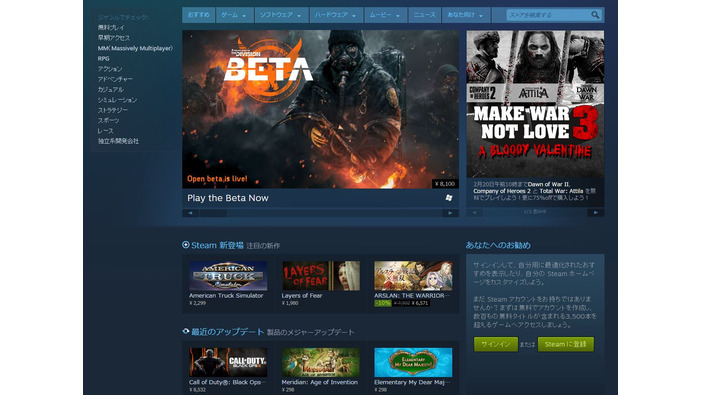Click the 最近のアップデート section icon
The image size is (702, 395).
186,331
